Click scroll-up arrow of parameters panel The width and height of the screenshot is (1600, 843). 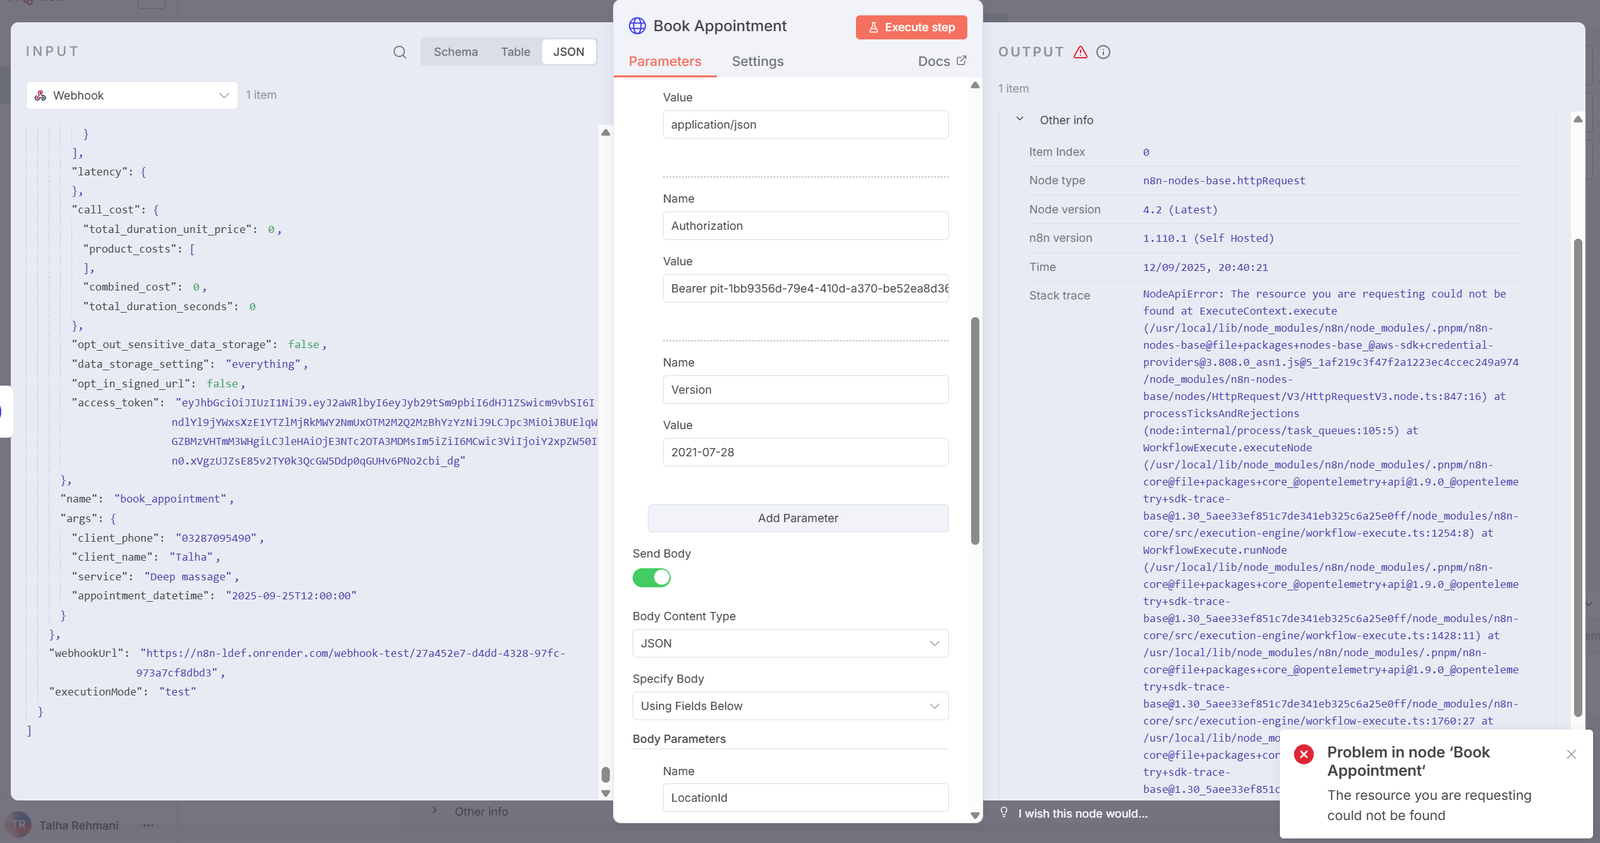[x=975, y=86]
